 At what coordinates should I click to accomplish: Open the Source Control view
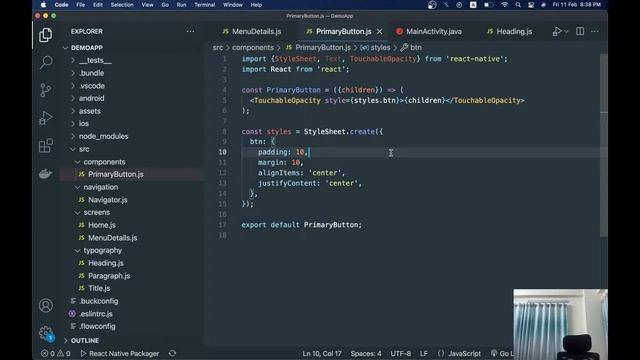coord(46,90)
